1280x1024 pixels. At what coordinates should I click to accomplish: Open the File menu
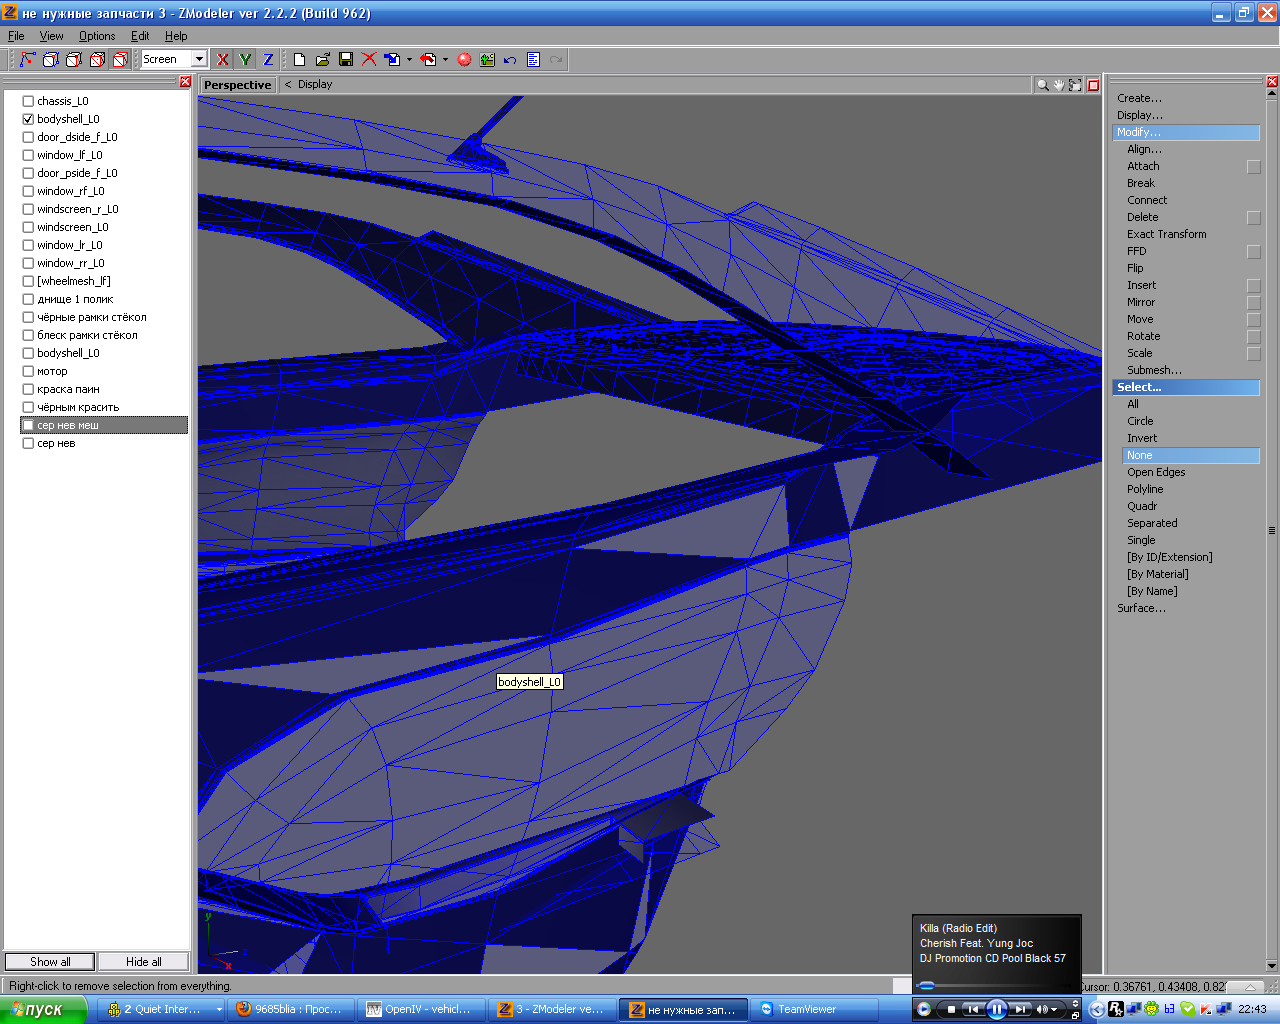pos(16,36)
